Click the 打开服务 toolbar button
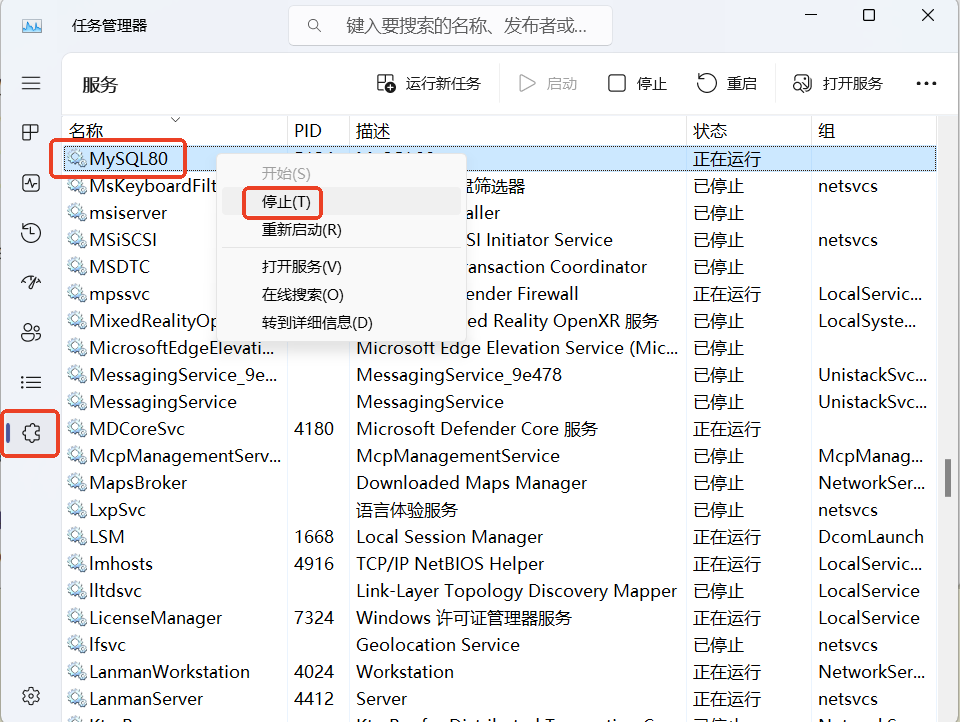The height and width of the screenshot is (722, 960). pos(838,83)
